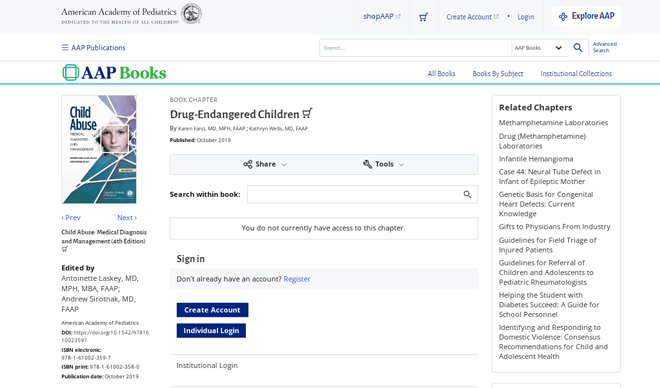Click author Karen Farst, MD, MPH, FAAP

tap(211, 129)
